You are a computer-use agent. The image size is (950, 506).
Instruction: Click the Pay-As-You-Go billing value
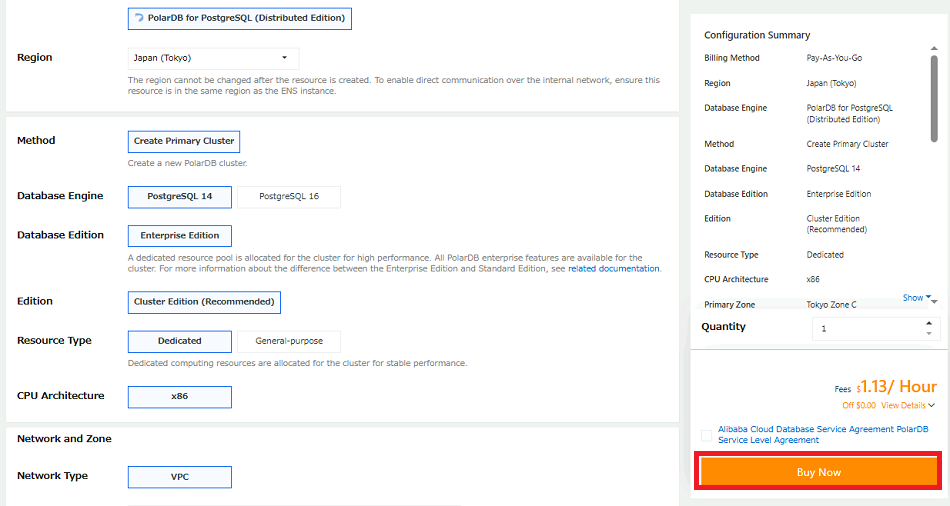point(834,58)
